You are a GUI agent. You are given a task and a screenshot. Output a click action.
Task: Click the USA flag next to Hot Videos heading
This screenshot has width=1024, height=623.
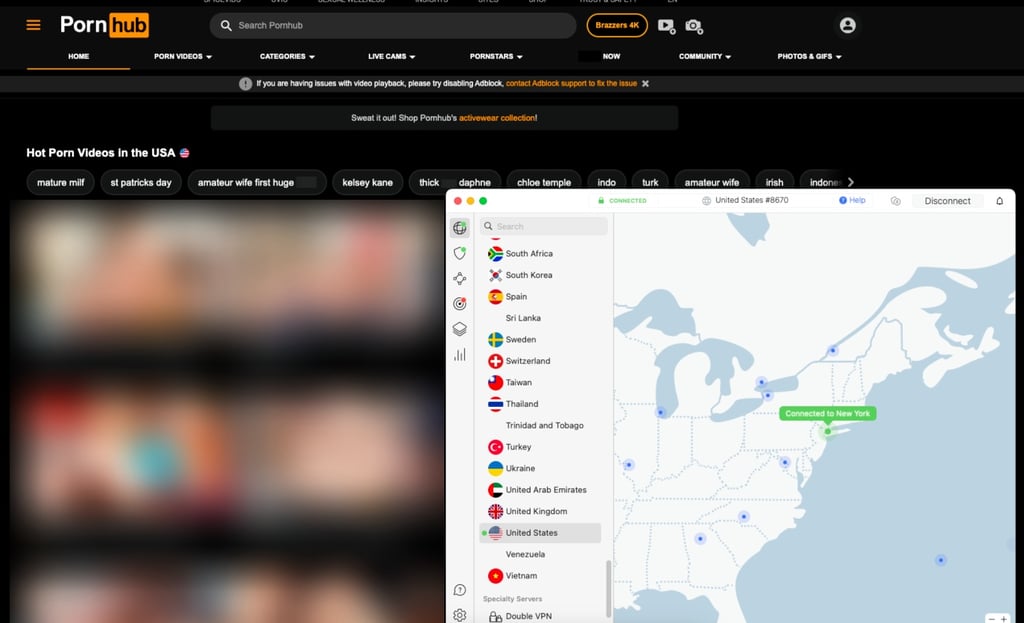tap(185, 153)
